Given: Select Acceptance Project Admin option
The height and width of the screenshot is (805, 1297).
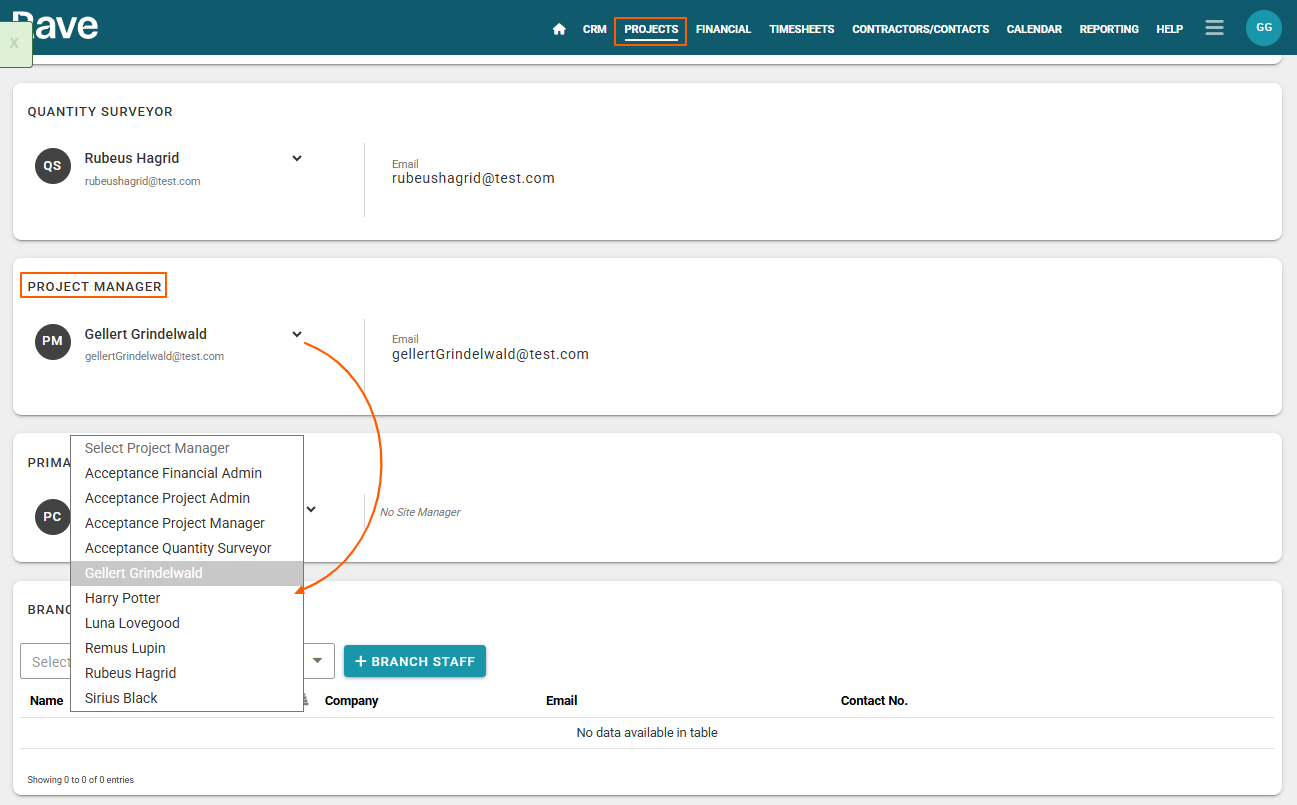Looking at the screenshot, I should (x=187, y=498).
